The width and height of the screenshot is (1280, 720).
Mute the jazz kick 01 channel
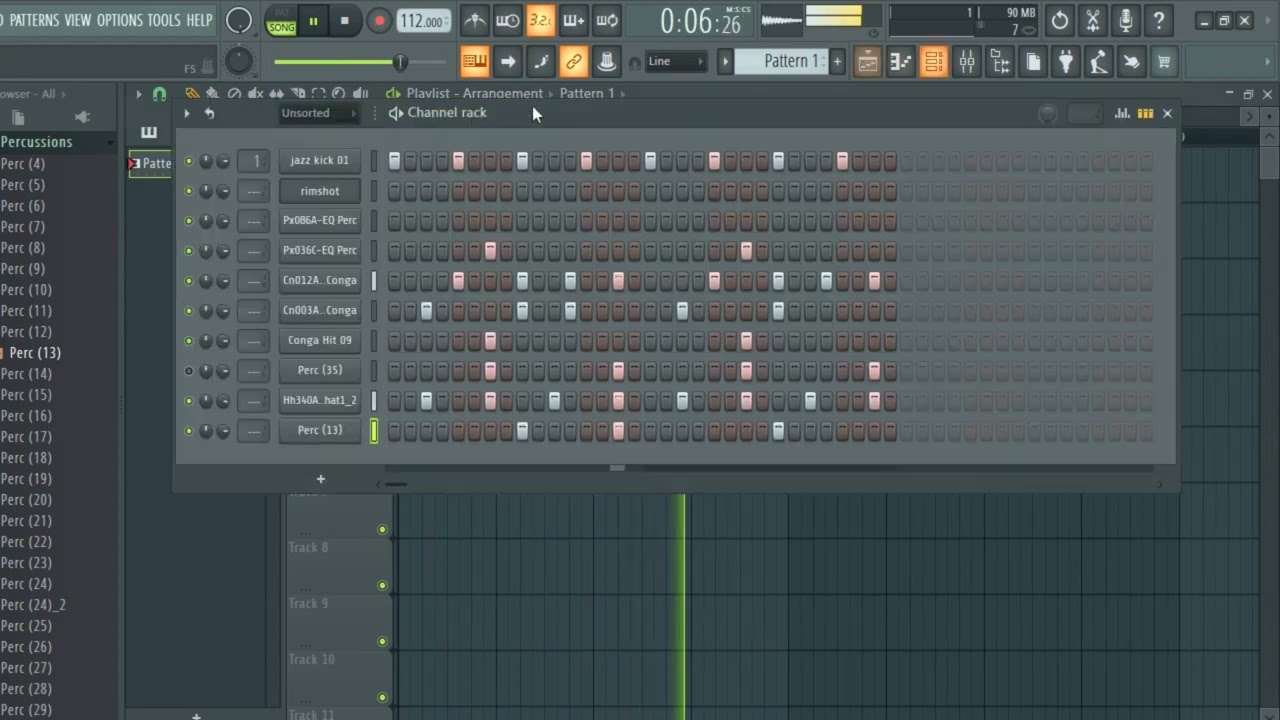188,161
